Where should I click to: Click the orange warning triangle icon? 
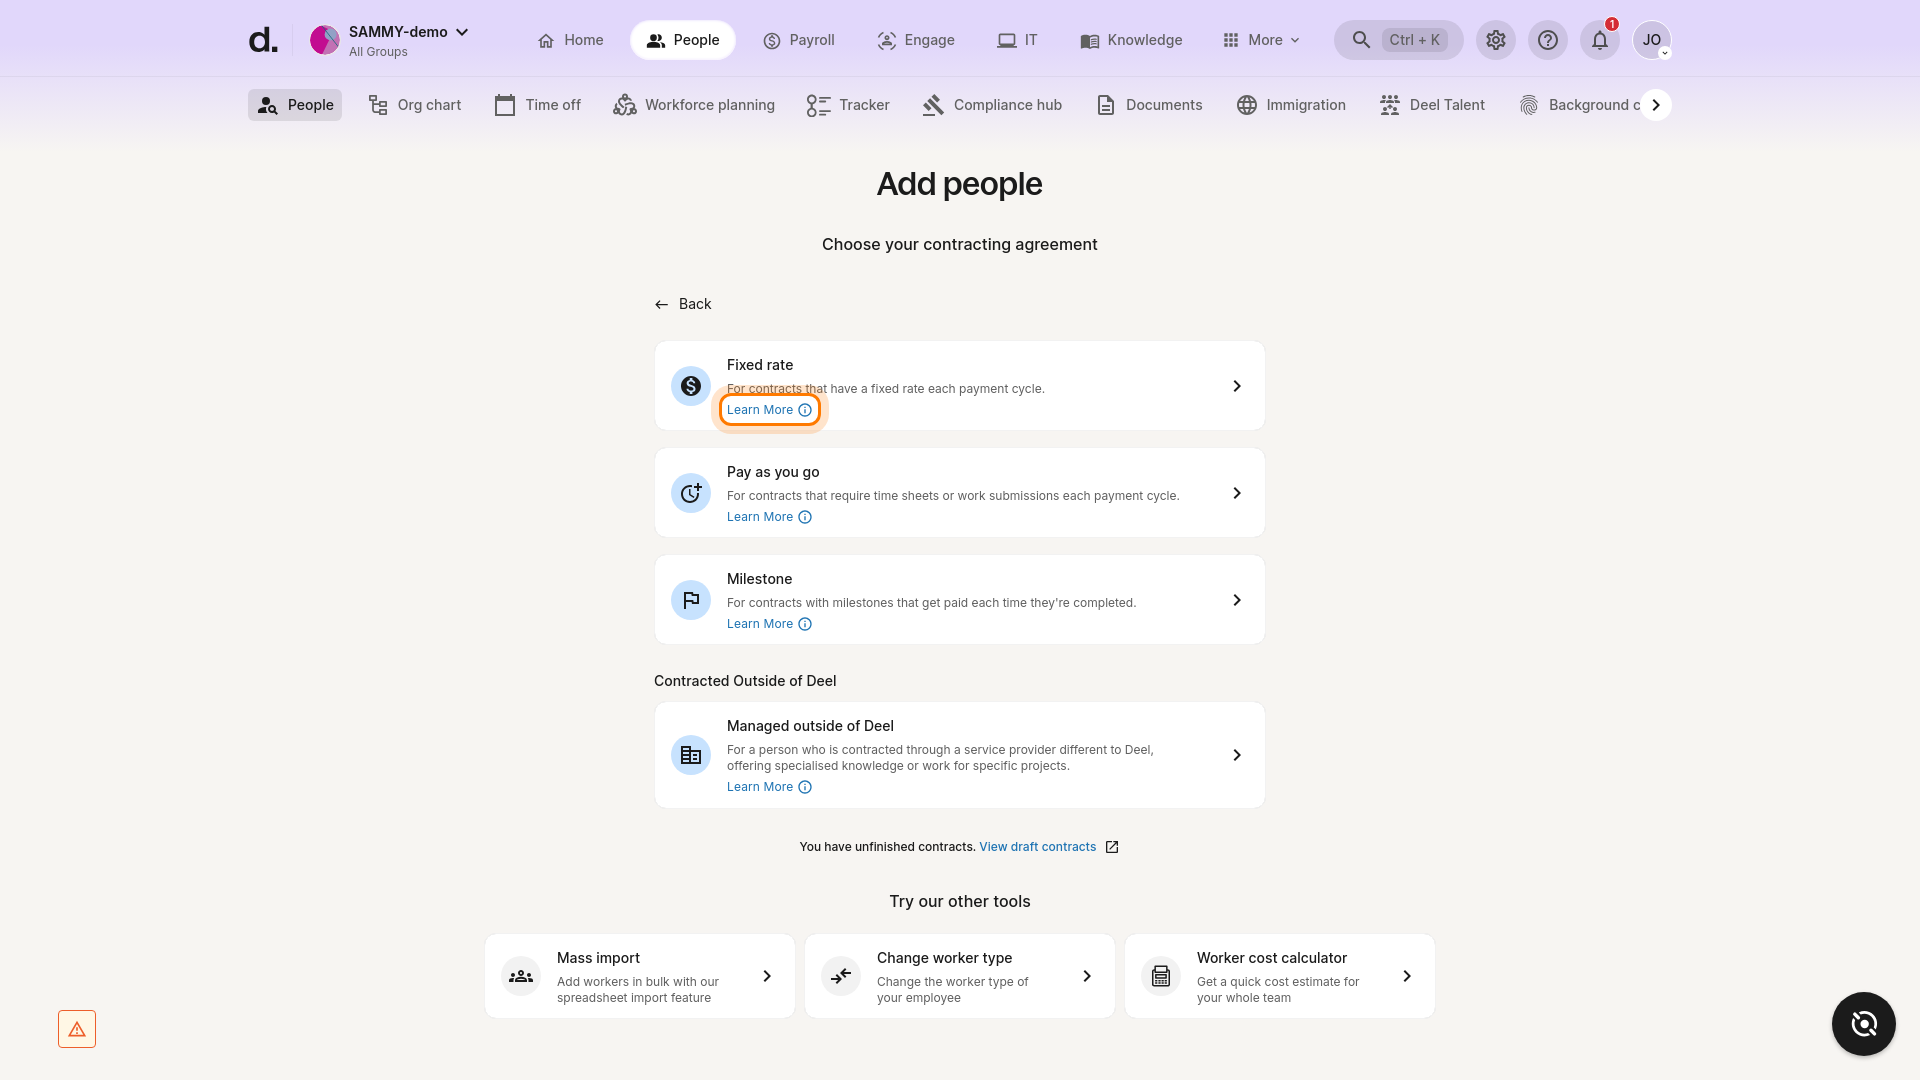(77, 1029)
